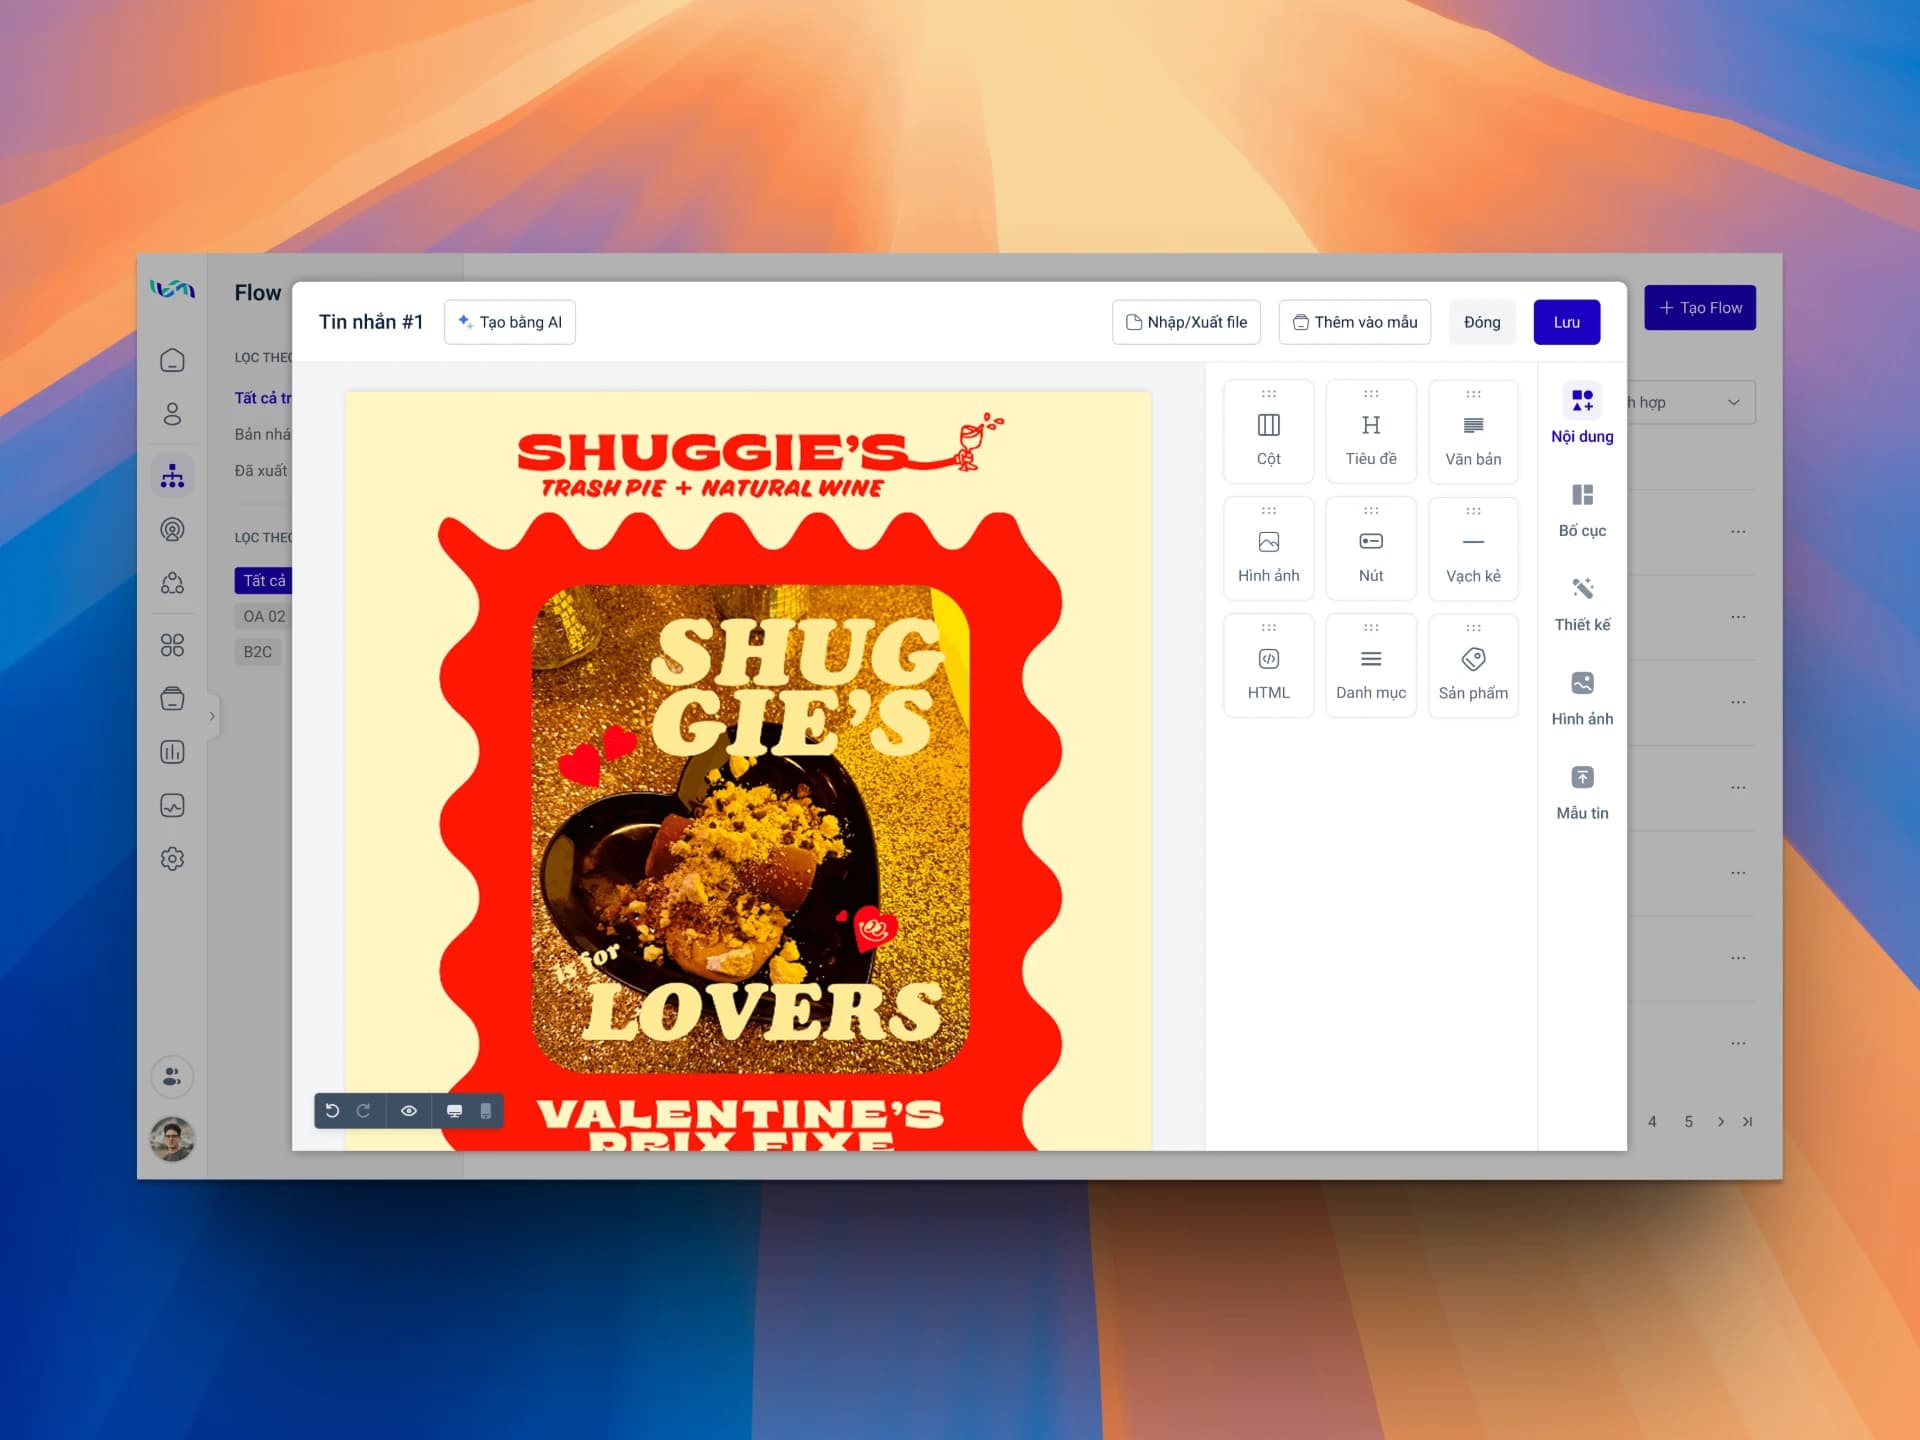1920x1440 pixels.
Task: Click the Đóng button
Action: tap(1482, 322)
